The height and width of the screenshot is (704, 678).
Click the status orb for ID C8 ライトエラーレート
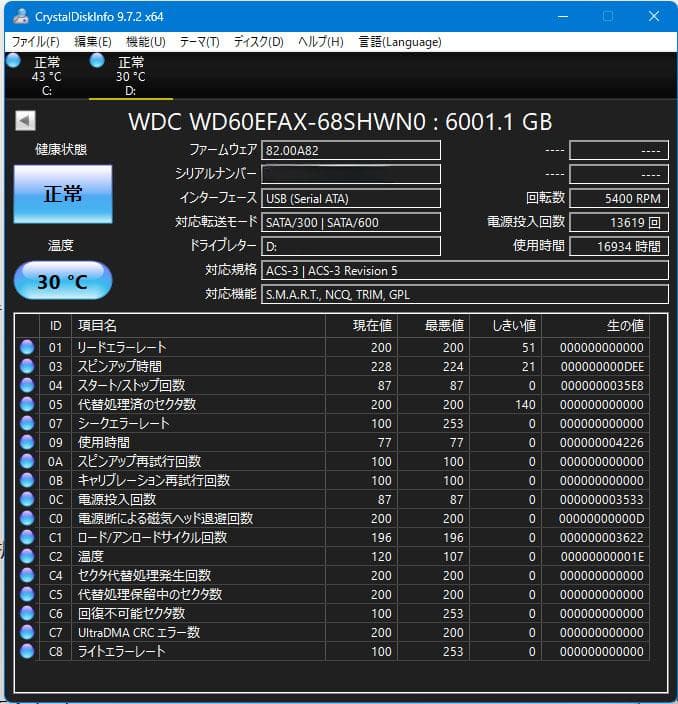pos(27,651)
